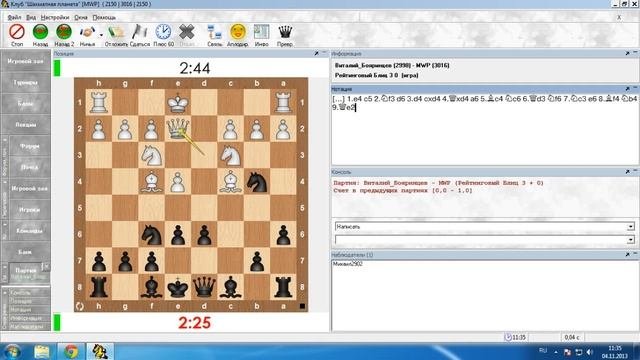
Task: Click the clock icon in the status bar
Action: point(508,337)
